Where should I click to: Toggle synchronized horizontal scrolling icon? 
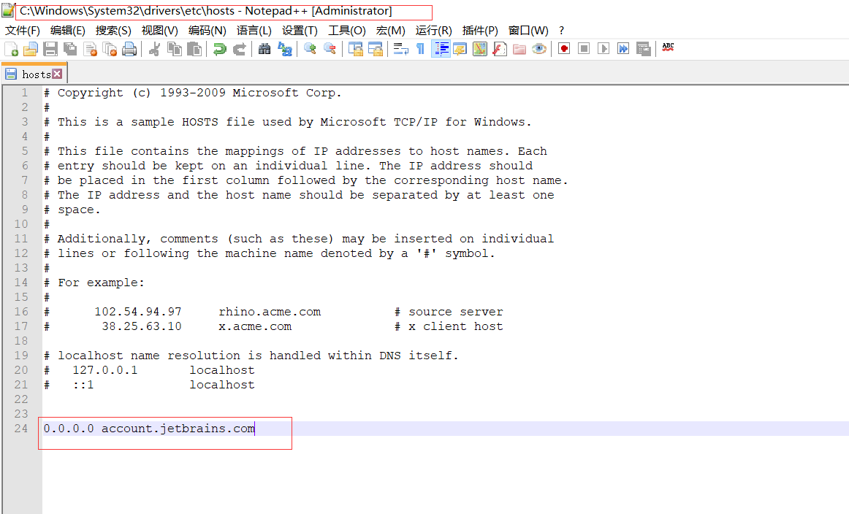(375, 49)
